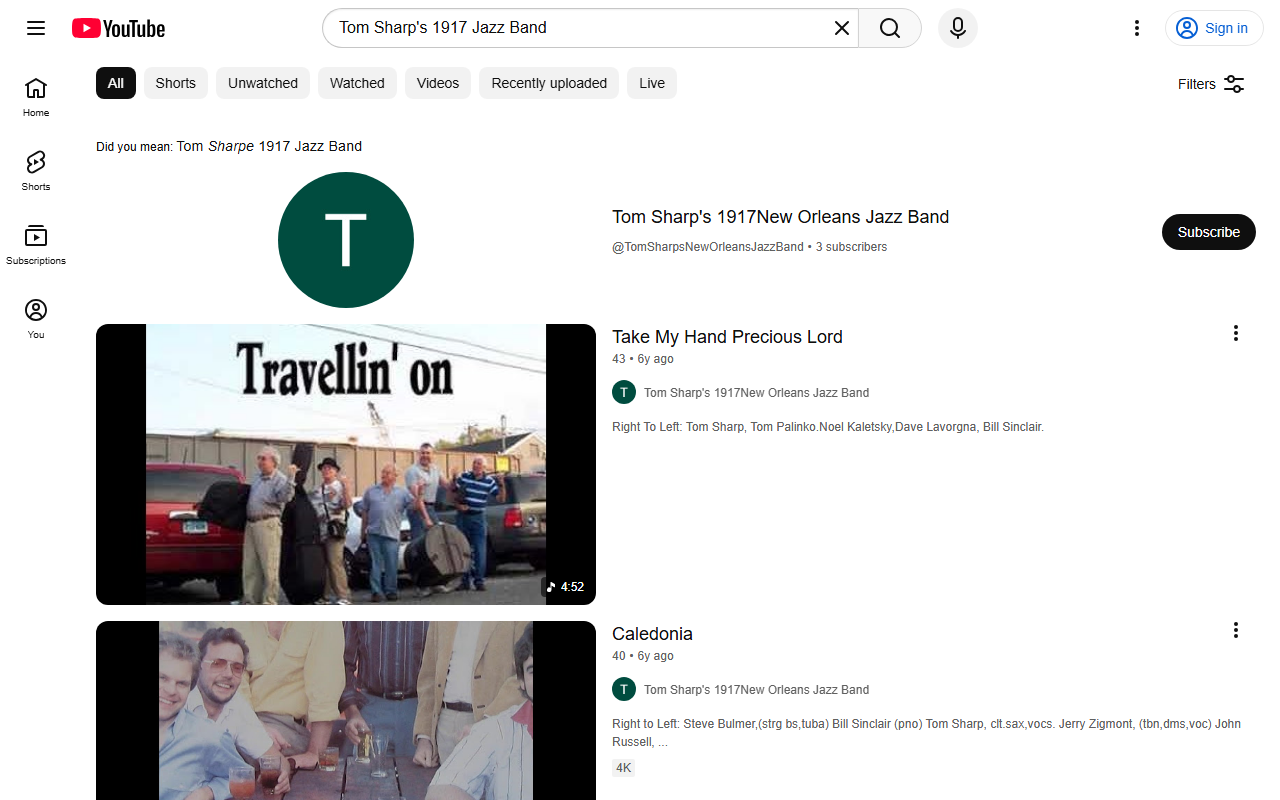This screenshot has width=1280, height=800.
Task: Open the channel avatar with letter T
Action: coord(346,240)
